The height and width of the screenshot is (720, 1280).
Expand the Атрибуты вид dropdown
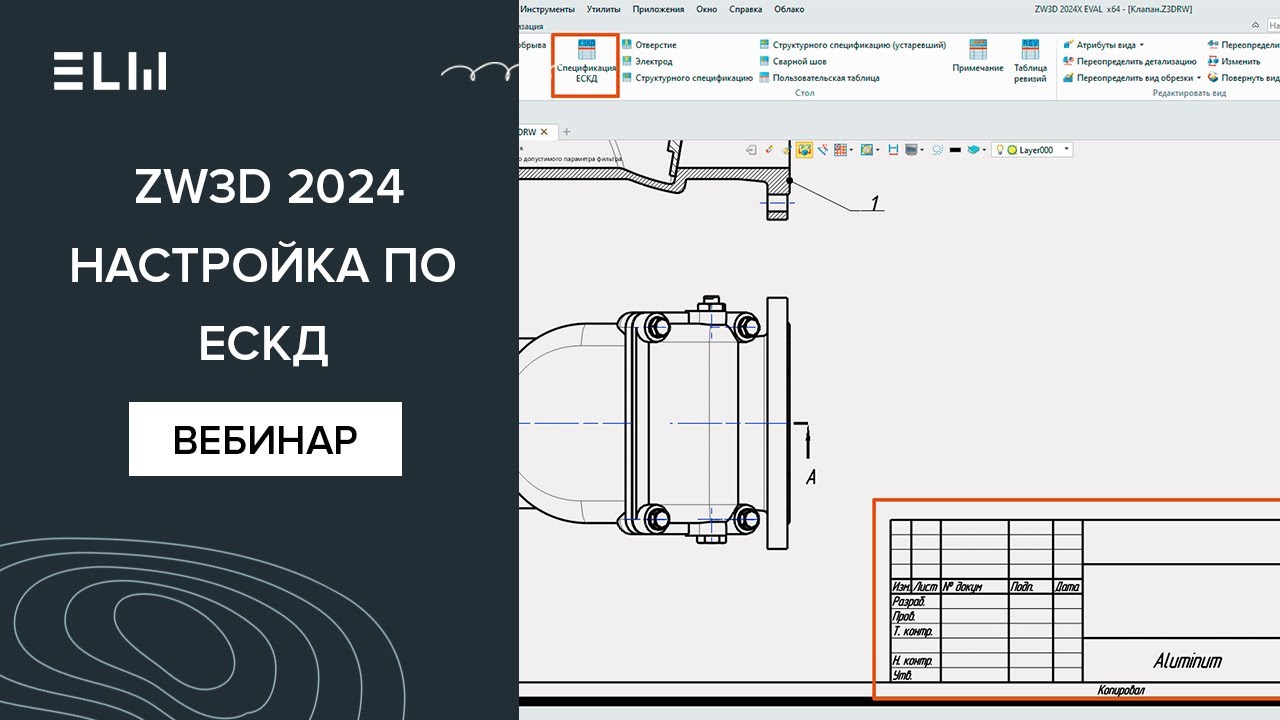(x=1142, y=45)
